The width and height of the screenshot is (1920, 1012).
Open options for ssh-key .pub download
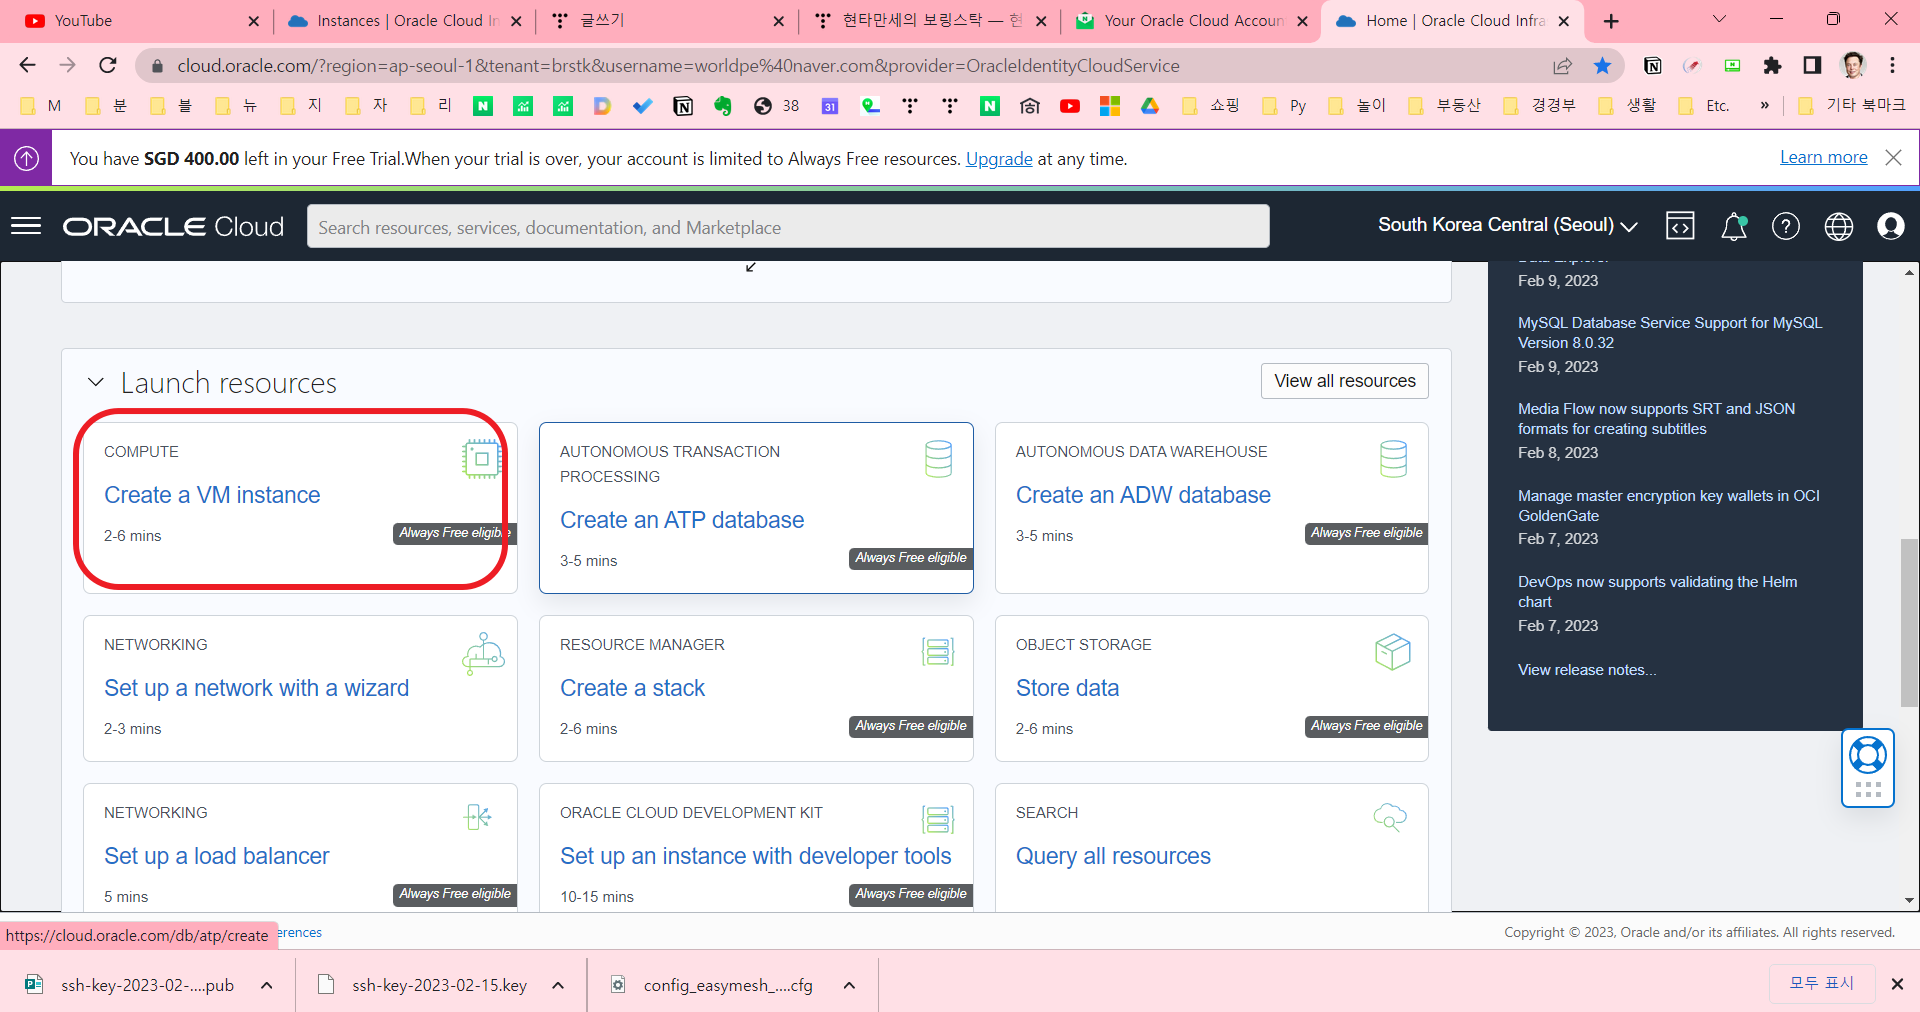pos(267,985)
